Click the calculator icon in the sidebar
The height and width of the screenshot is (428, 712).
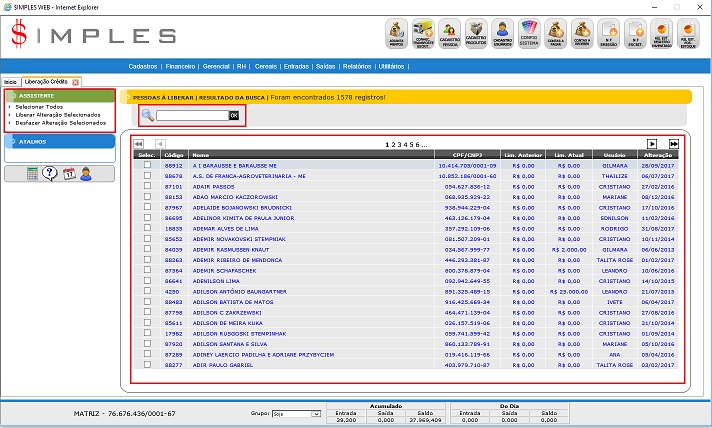click(x=33, y=173)
